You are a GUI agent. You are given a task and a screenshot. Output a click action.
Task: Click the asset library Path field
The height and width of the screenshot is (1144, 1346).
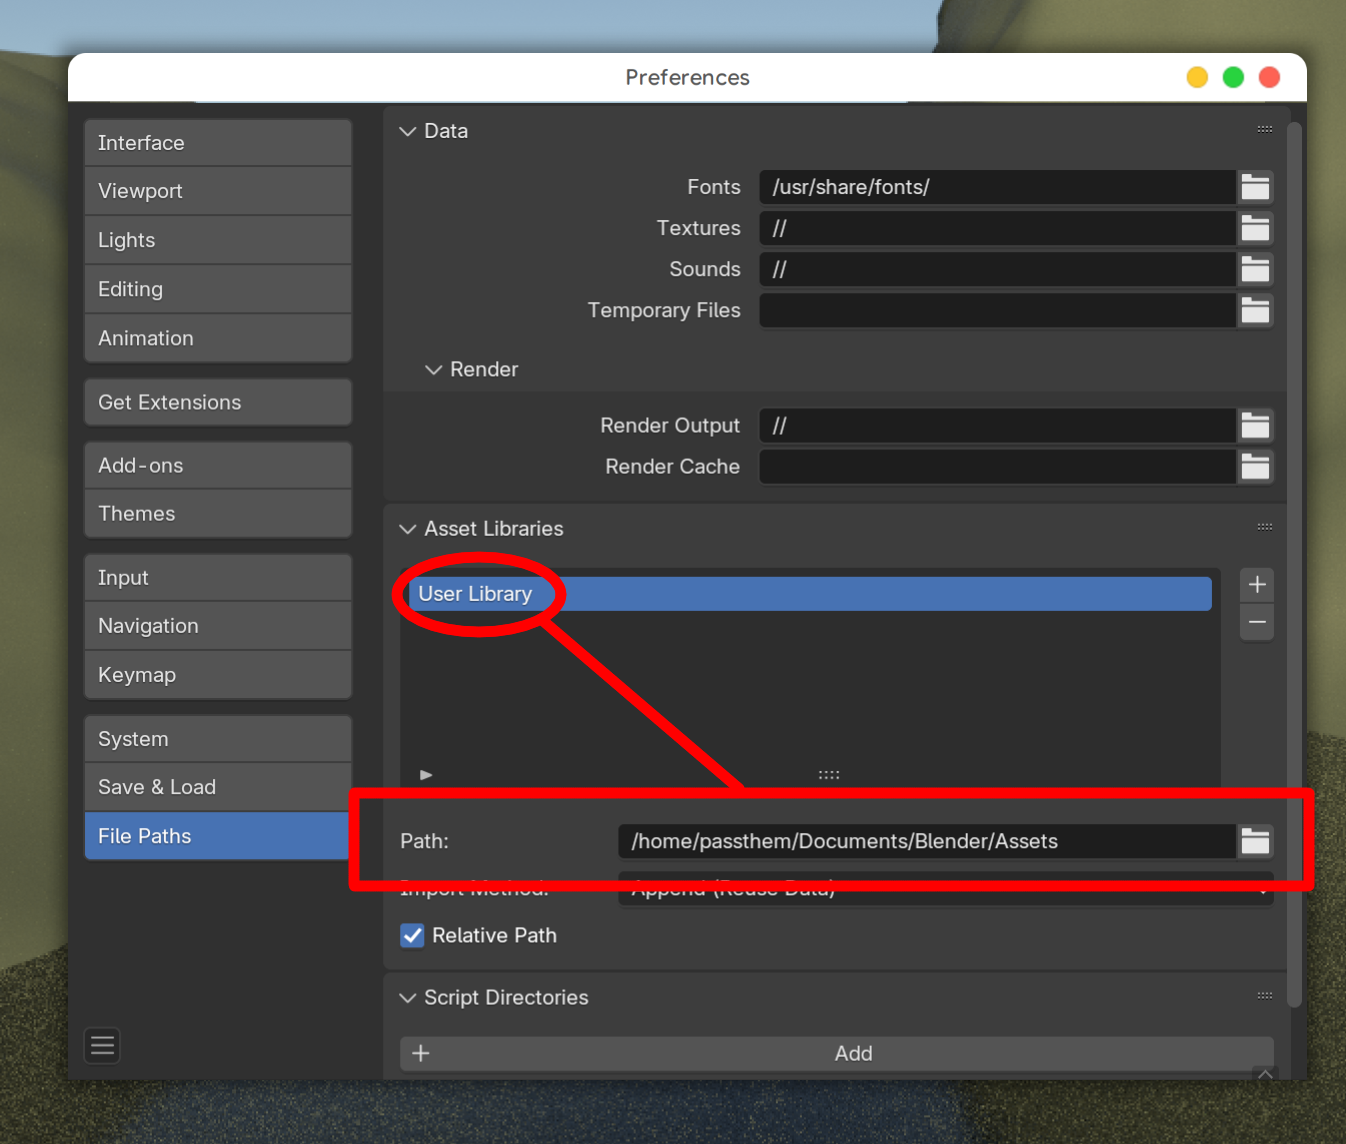pyautogui.click(x=927, y=841)
